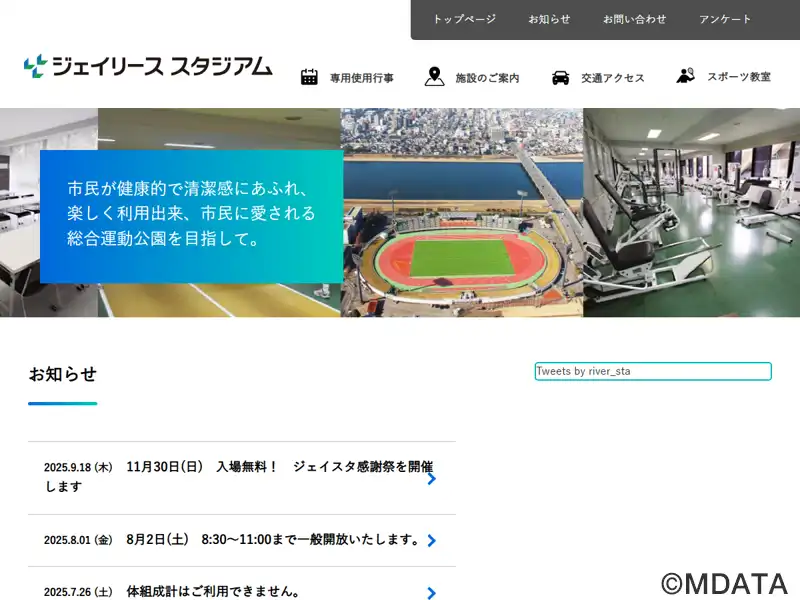Click the blue slogan banner 市民が健康的で

(191, 216)
